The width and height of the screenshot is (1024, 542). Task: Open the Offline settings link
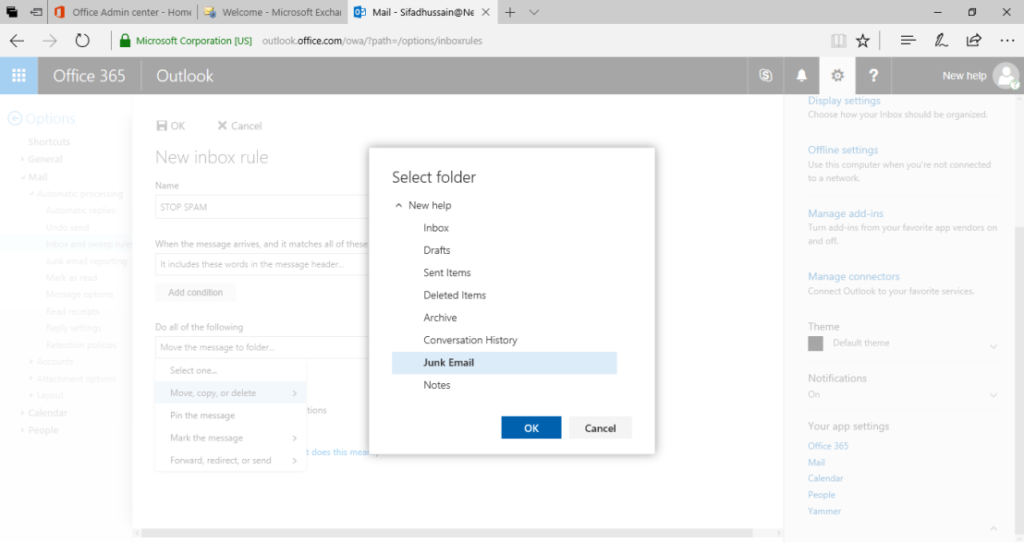[842, 150]
